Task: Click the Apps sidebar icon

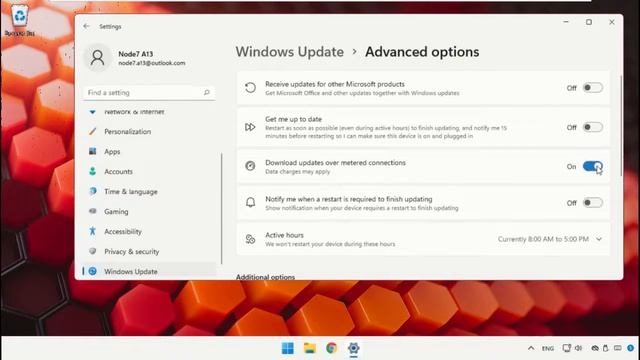Action: tap(93, 151)
